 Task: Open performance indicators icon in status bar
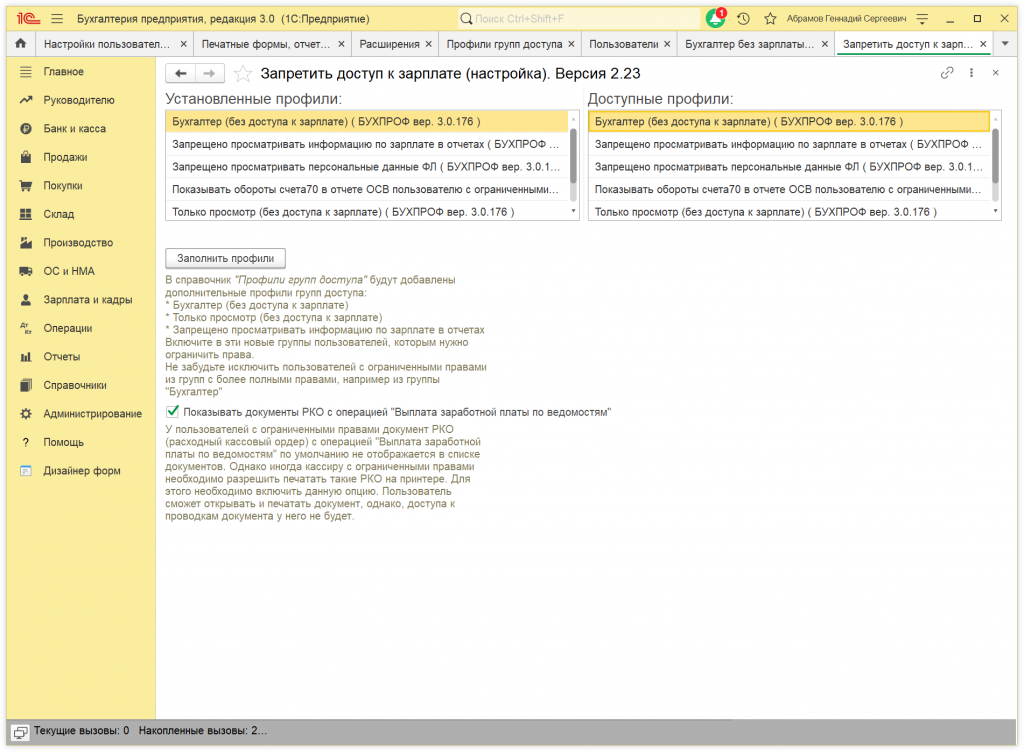tap(20, 732)
